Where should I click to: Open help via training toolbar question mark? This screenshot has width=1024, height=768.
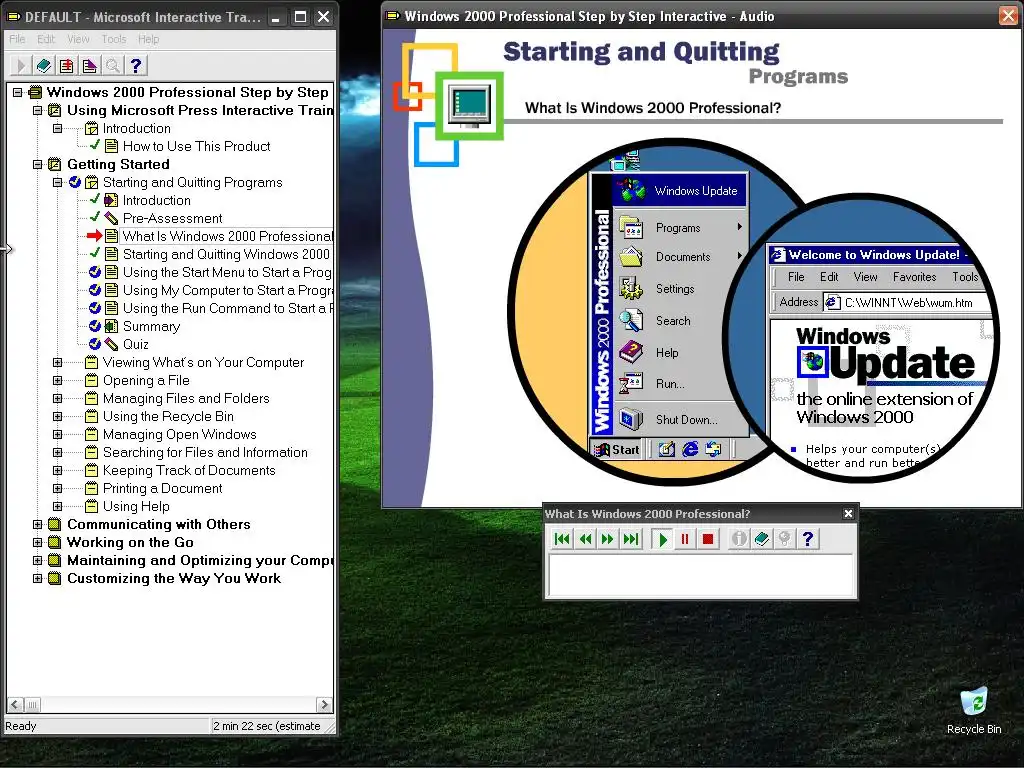coord(135,65)
